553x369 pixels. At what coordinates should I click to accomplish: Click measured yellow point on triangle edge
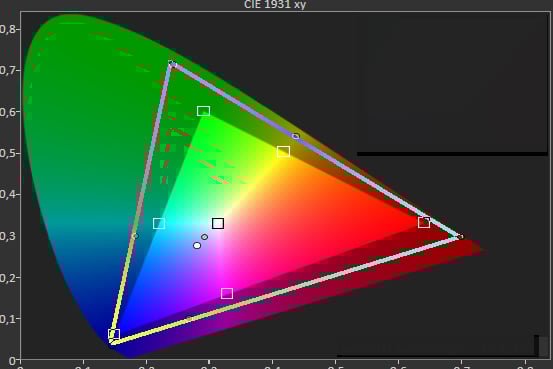296,136
